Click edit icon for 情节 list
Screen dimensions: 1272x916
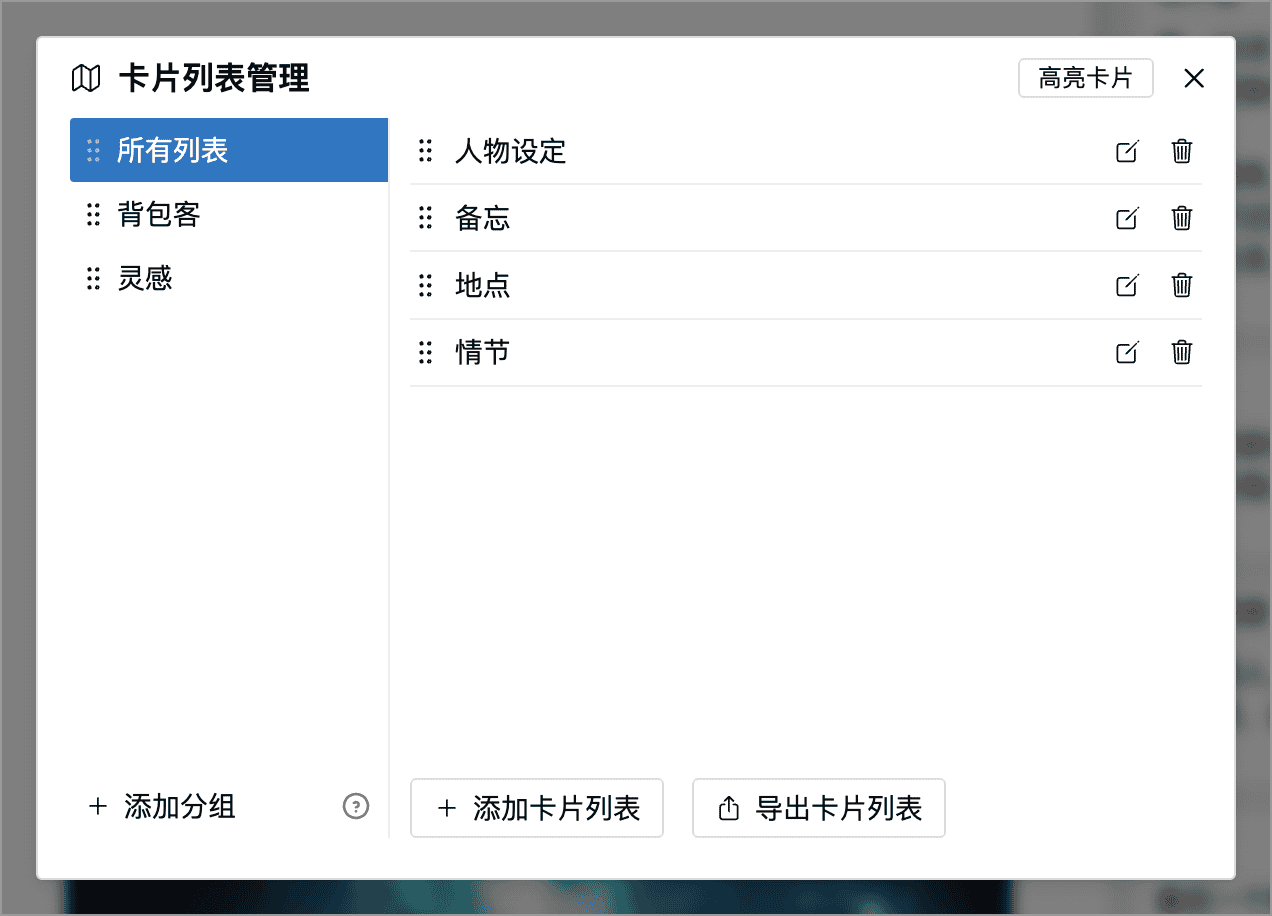coord(1127,352)
